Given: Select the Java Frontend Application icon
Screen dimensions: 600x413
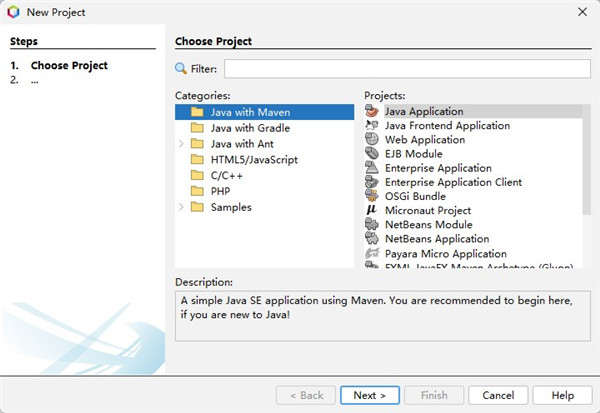Looking at the screenshot, I should pos(372,126).
